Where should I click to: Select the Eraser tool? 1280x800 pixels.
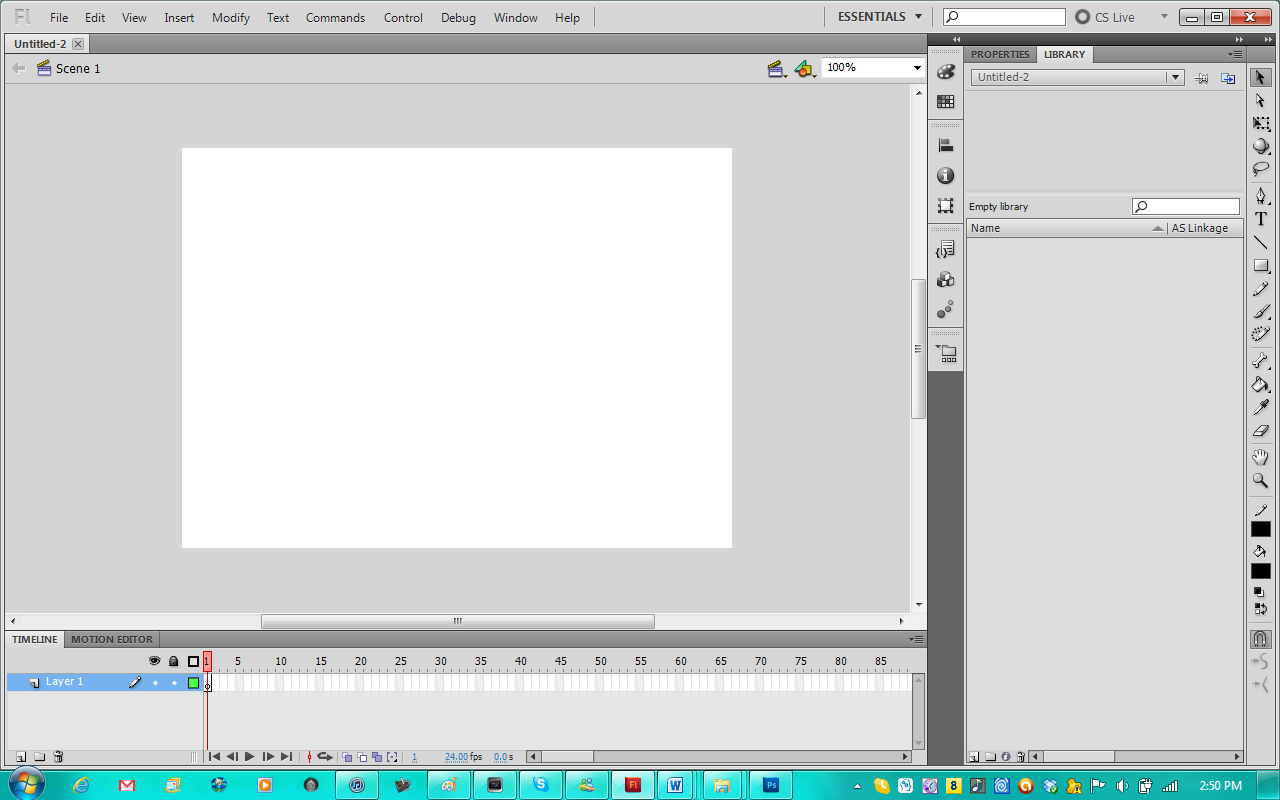tap(1260, 431)
